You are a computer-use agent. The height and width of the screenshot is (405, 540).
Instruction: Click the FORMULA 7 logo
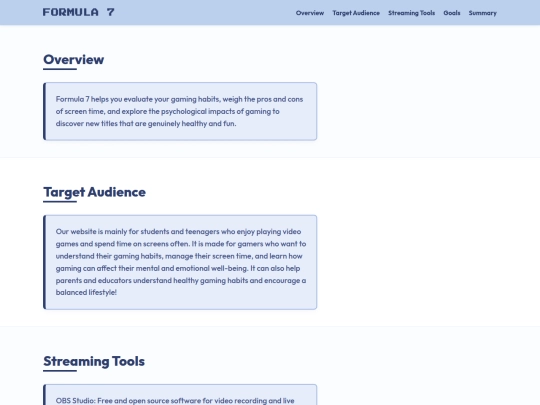(x=79, y=12)
